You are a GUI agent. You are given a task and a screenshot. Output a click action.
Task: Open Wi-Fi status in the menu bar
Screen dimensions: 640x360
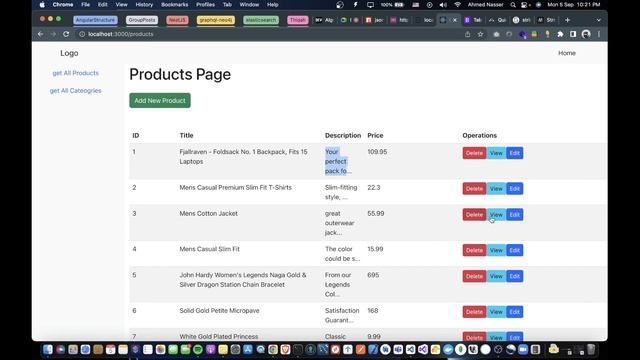tap(458, 4)
